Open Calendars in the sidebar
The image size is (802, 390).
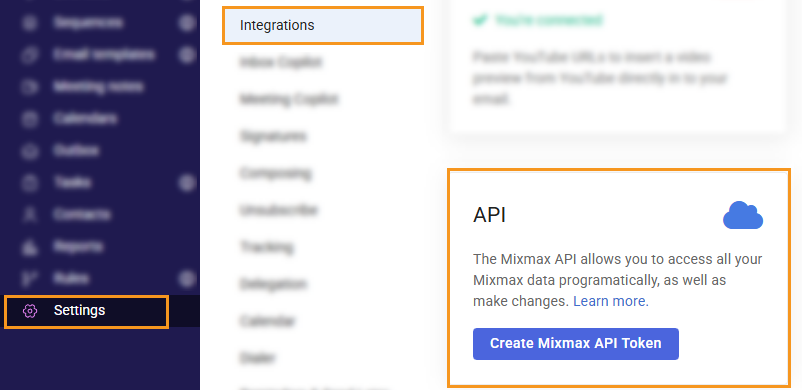[x=85, y=118]
